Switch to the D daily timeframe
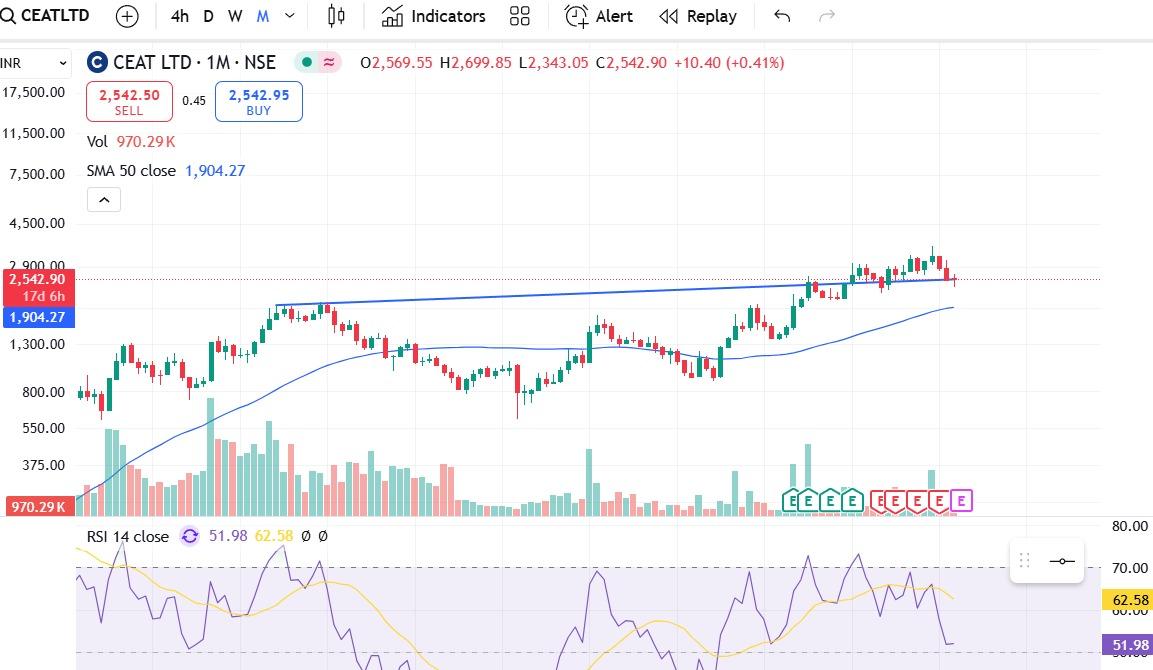This screenshot has width=1153, height=670. point(208,16)
